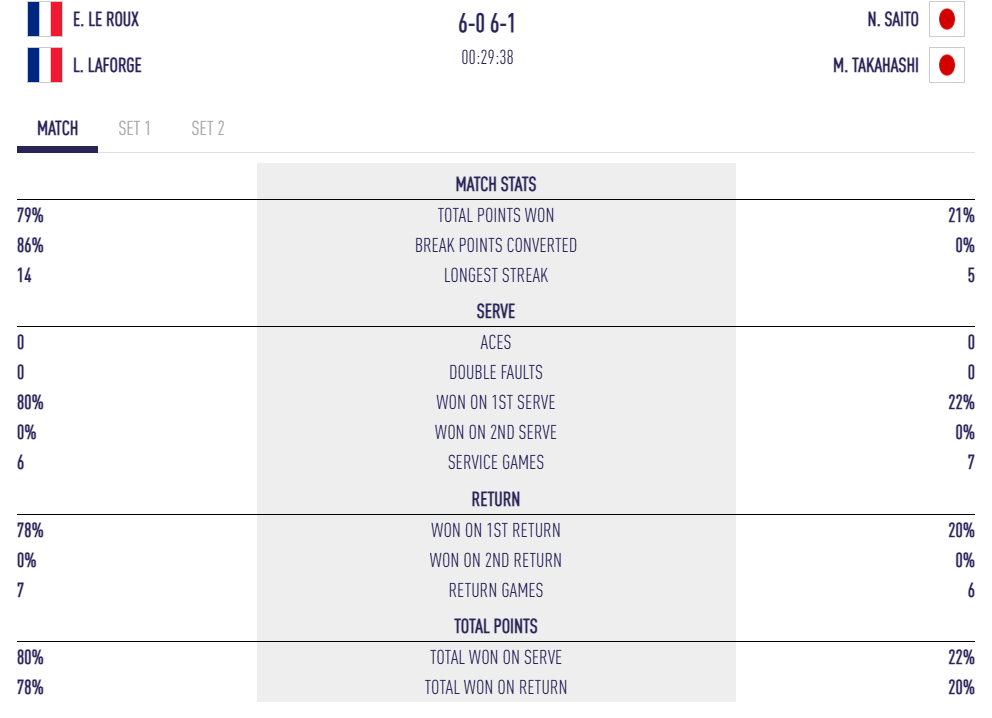
Task: Click the TOTAL POINTS section header
Action: pyautogui.click(x=496, y=626)
